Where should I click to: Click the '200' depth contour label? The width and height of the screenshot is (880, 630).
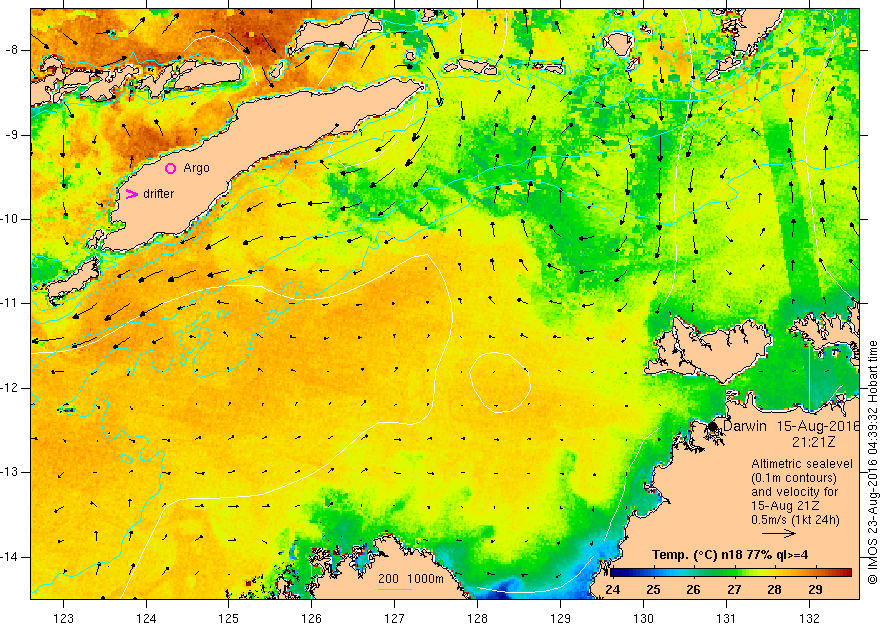(388, 579)
